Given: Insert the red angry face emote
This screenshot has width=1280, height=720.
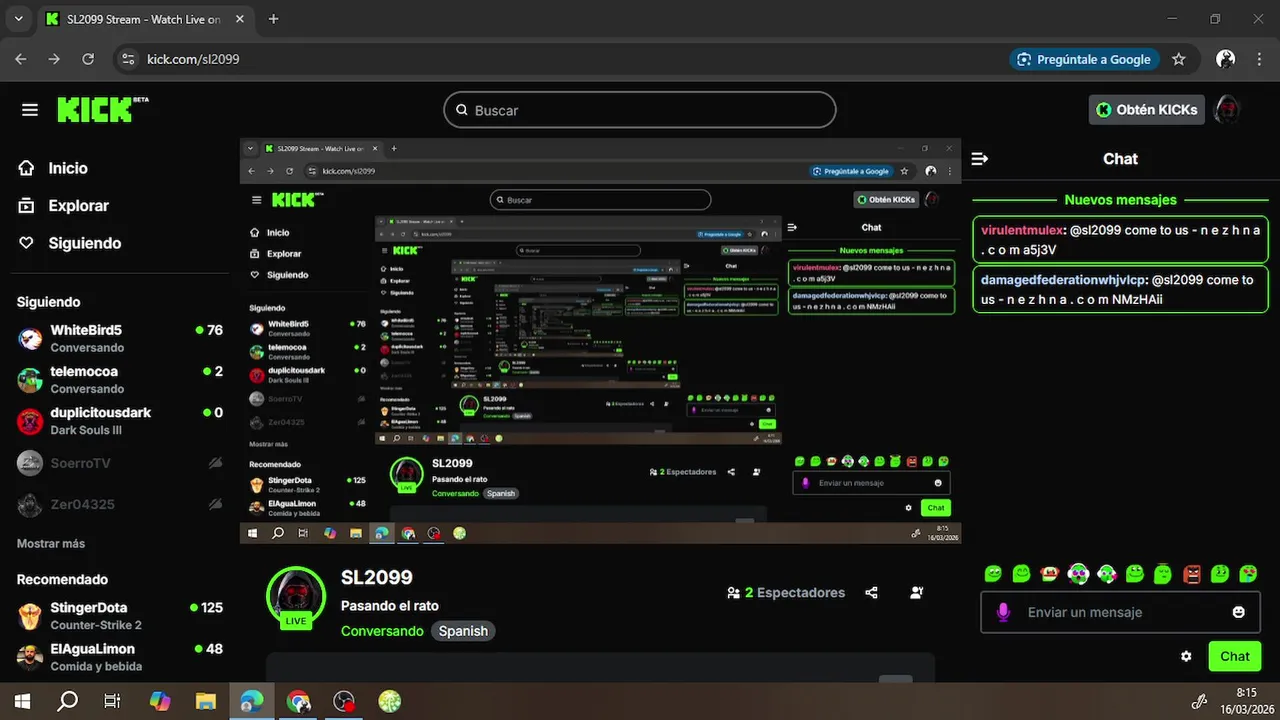Looking at the screenshot, I should (1192, 574).
